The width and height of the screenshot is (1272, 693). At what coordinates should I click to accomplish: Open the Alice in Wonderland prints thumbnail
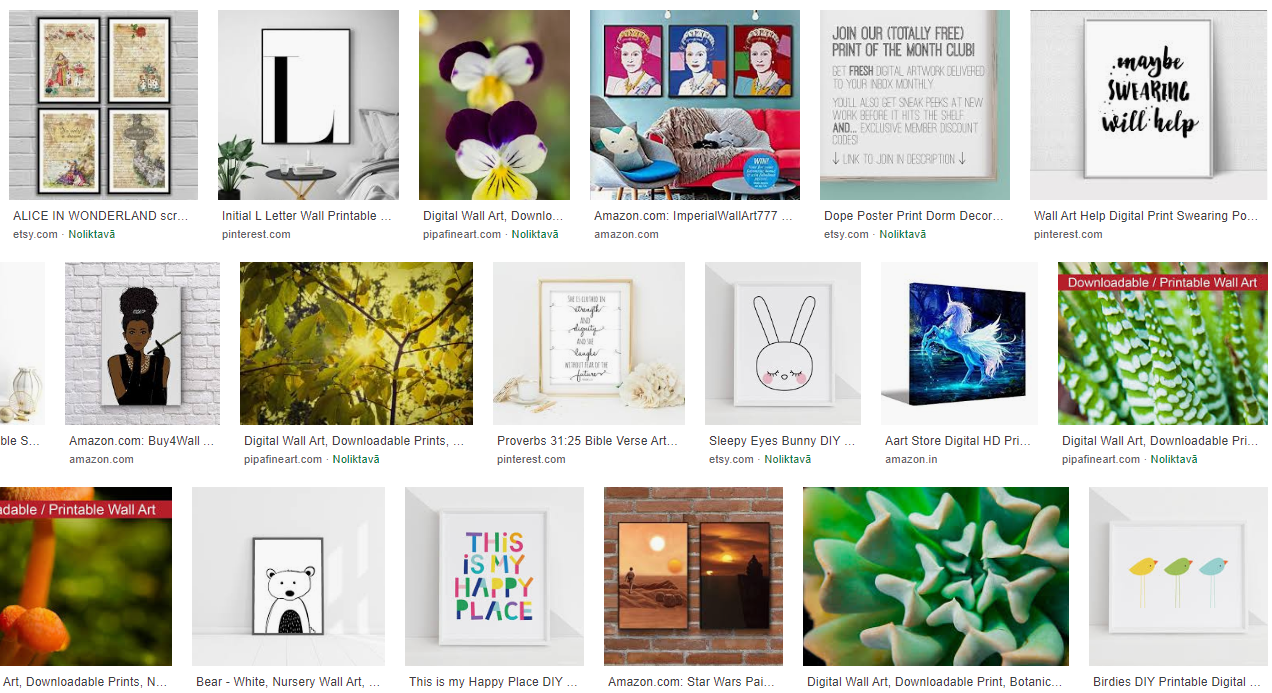[x=103, y=105]
